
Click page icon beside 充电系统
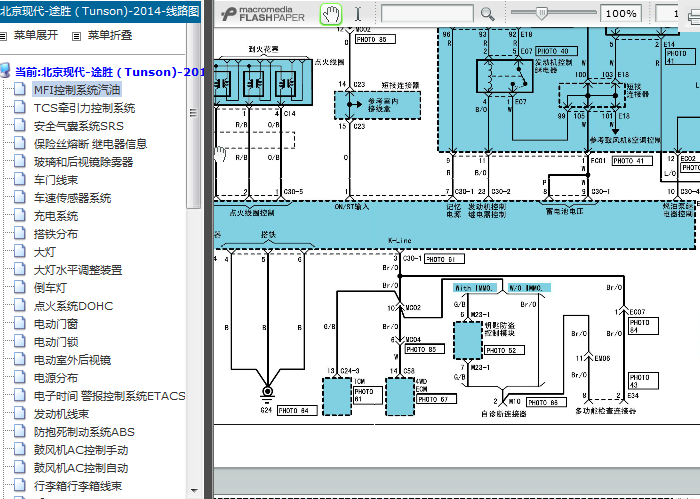point(19,215)
